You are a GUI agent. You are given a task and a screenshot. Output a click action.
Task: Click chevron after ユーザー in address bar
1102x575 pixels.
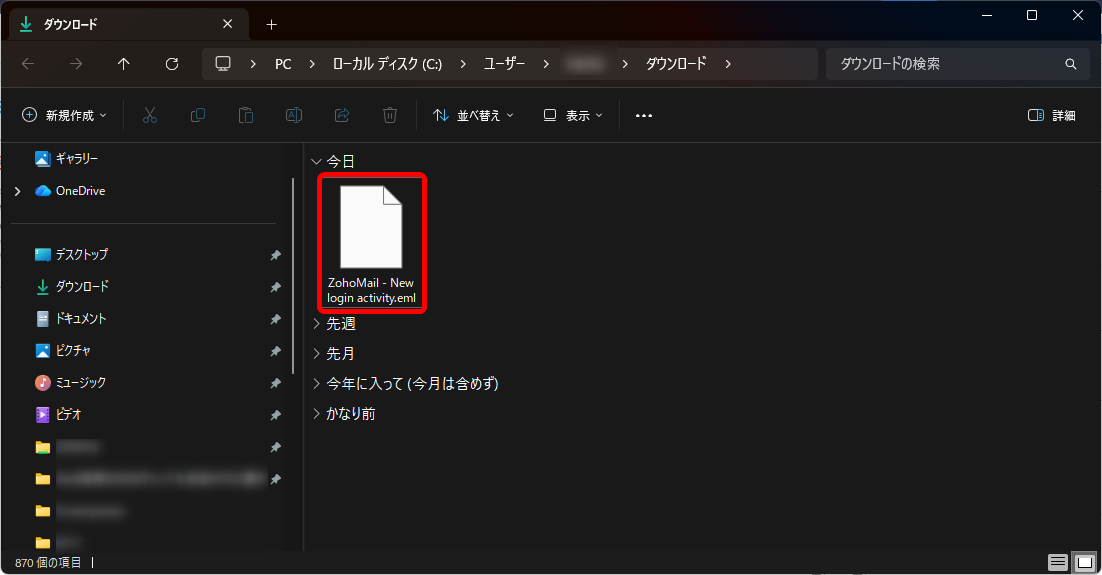pos(546,64)
